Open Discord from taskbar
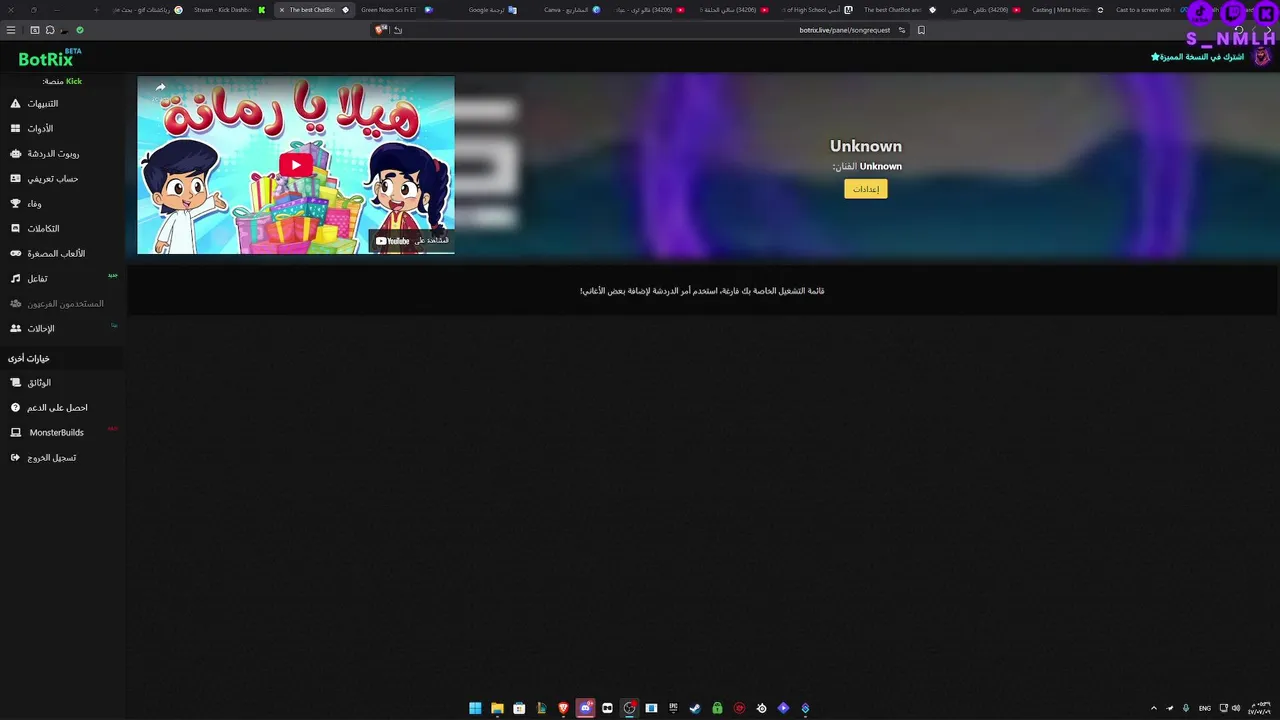Image resolution: width=1280 pixels, height=720 pixels. [585, 708]
